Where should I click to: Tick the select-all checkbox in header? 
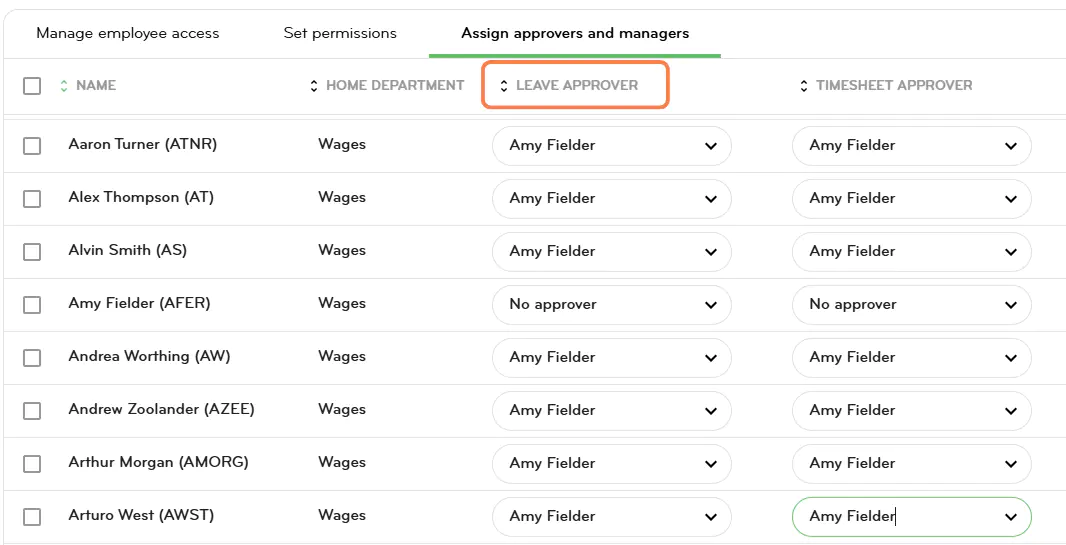click(x=32, y=86)
